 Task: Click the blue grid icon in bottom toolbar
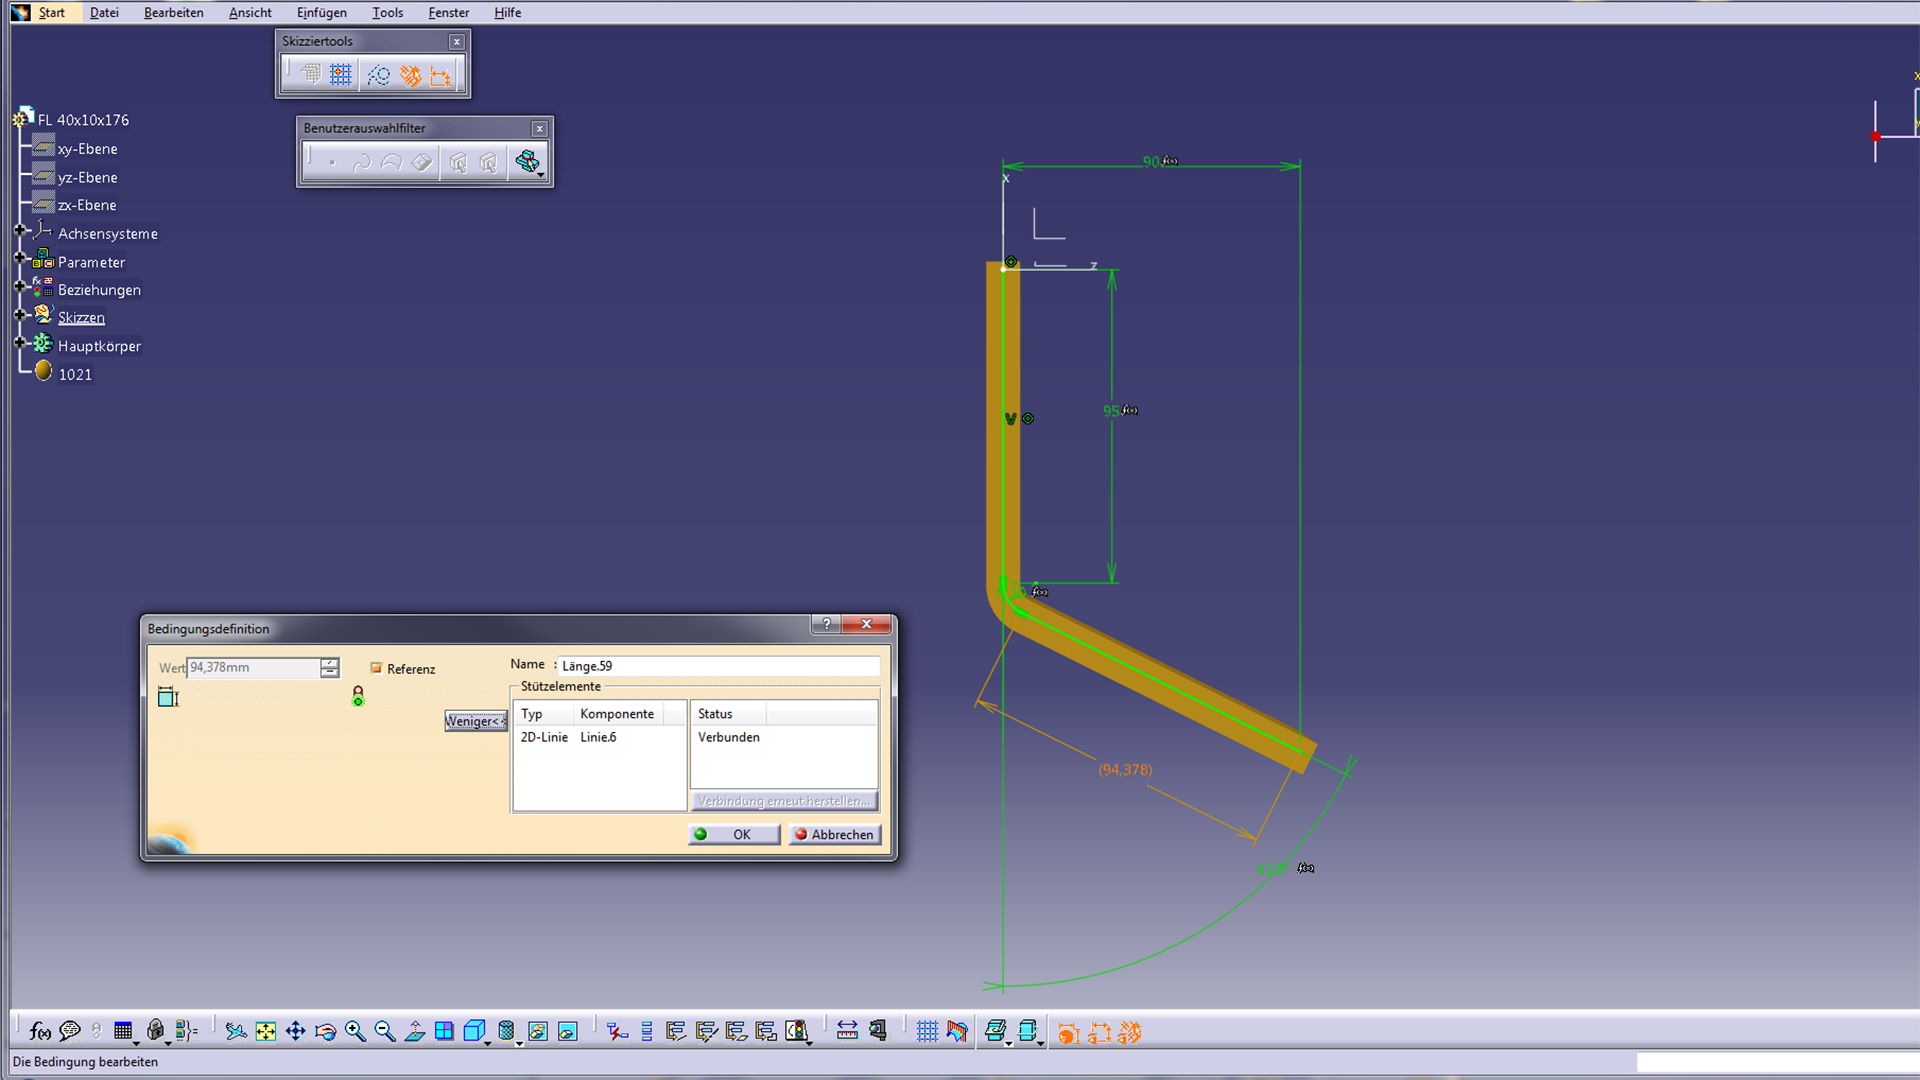tap(927, 1031)
